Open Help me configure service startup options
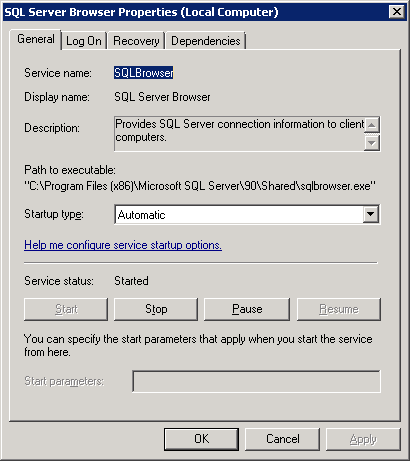This screenshot has width=410, height=461. tap(123, 245)
